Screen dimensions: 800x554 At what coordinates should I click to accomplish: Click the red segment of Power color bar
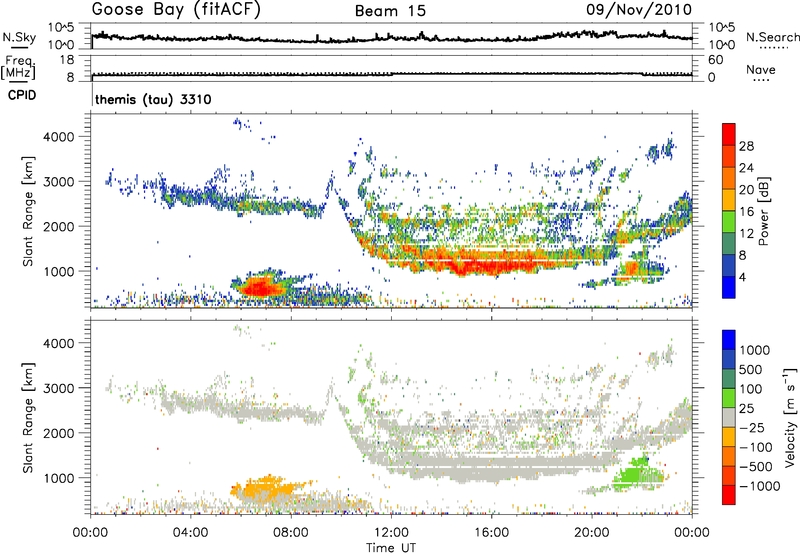pos(729,134)
